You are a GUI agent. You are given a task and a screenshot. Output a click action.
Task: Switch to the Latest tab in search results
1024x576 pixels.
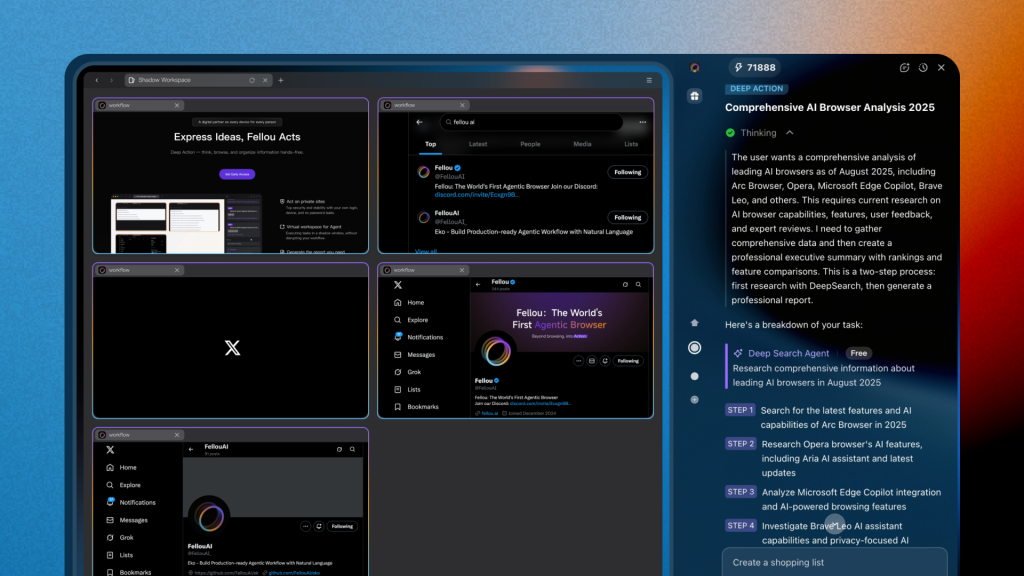478,144
